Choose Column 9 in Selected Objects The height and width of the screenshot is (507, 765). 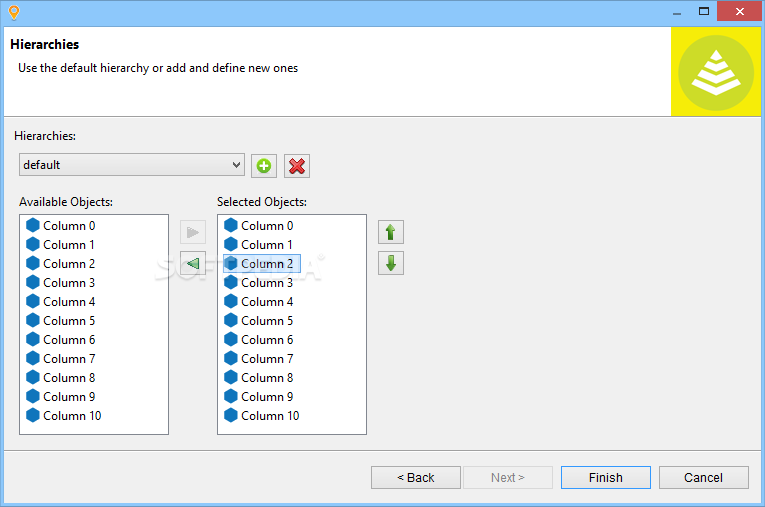(x=259, y=397)
